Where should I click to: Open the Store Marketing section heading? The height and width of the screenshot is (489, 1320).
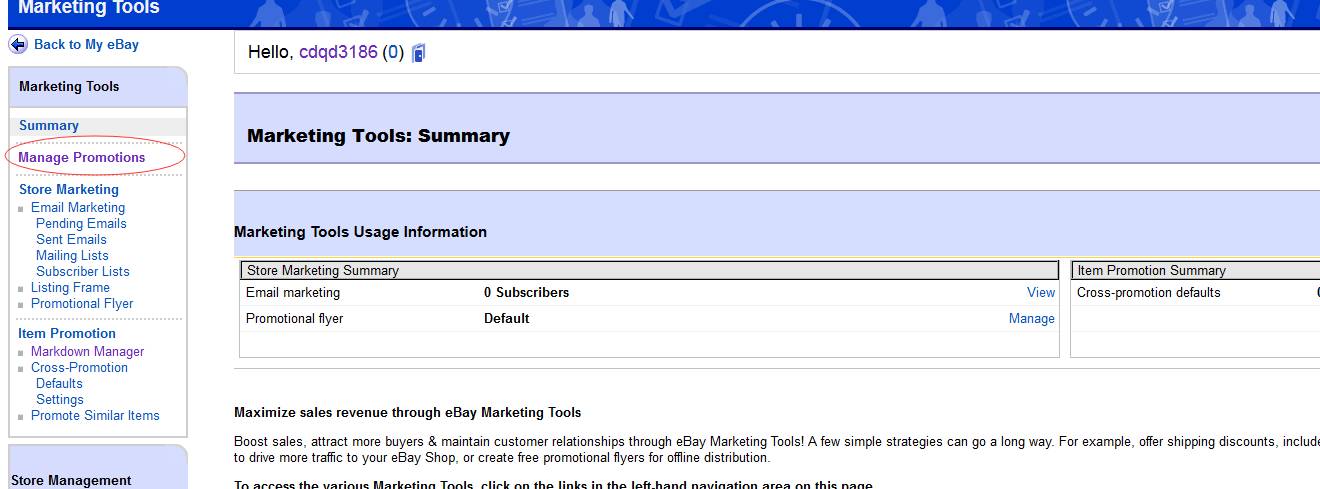[x=69, y=189]
